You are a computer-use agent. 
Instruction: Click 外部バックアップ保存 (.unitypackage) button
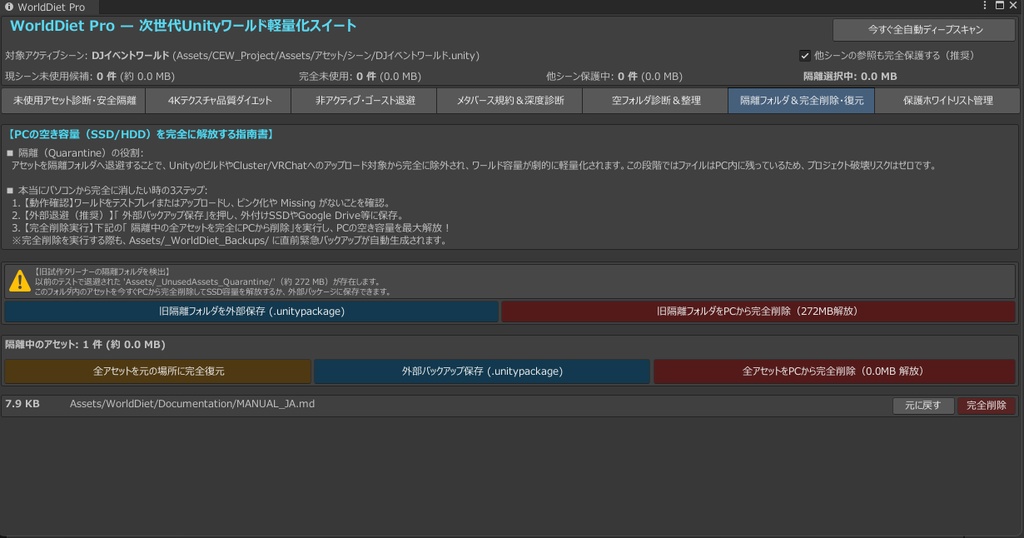point(482,371)
